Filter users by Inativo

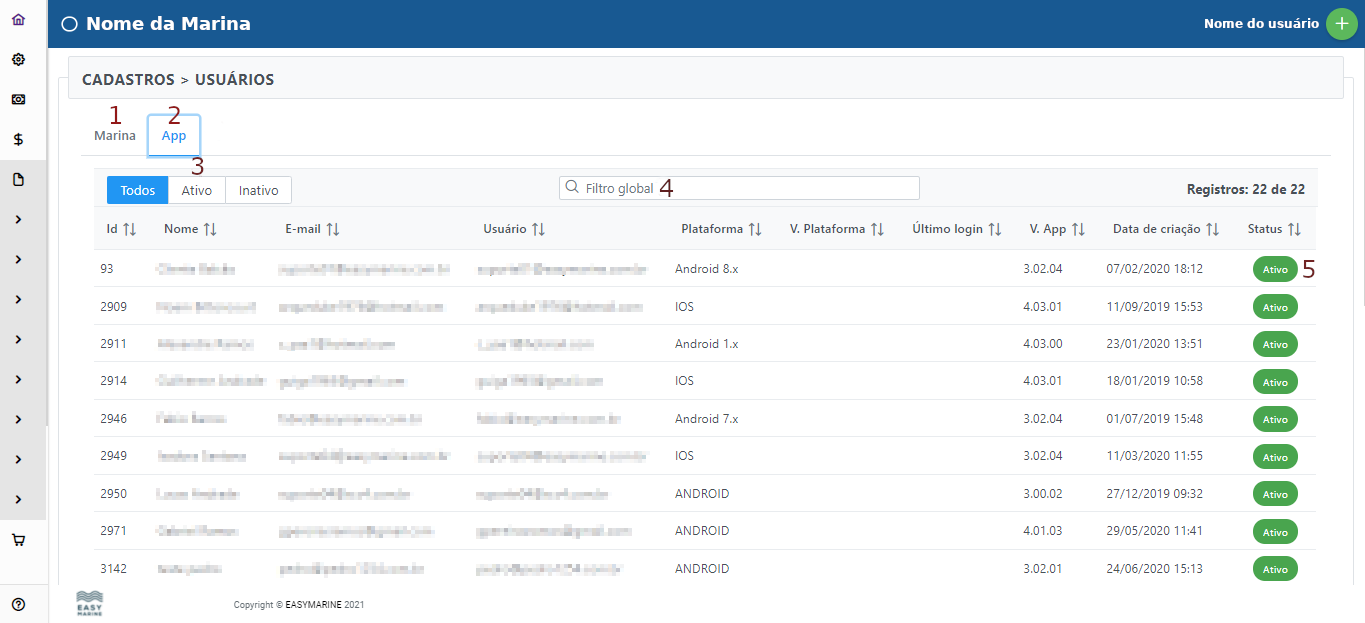point(258,190)
